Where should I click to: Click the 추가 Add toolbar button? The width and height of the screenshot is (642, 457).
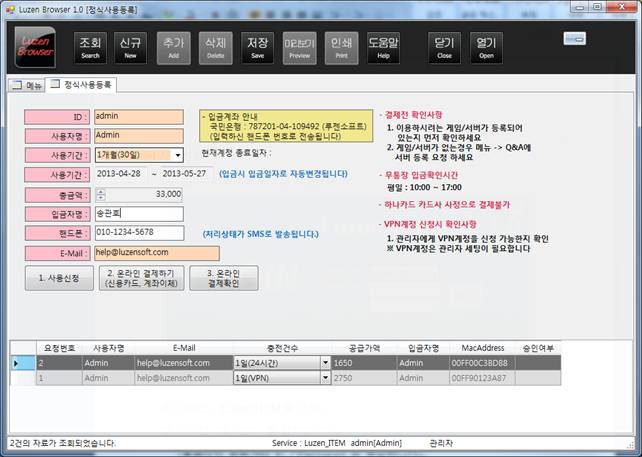173,47
